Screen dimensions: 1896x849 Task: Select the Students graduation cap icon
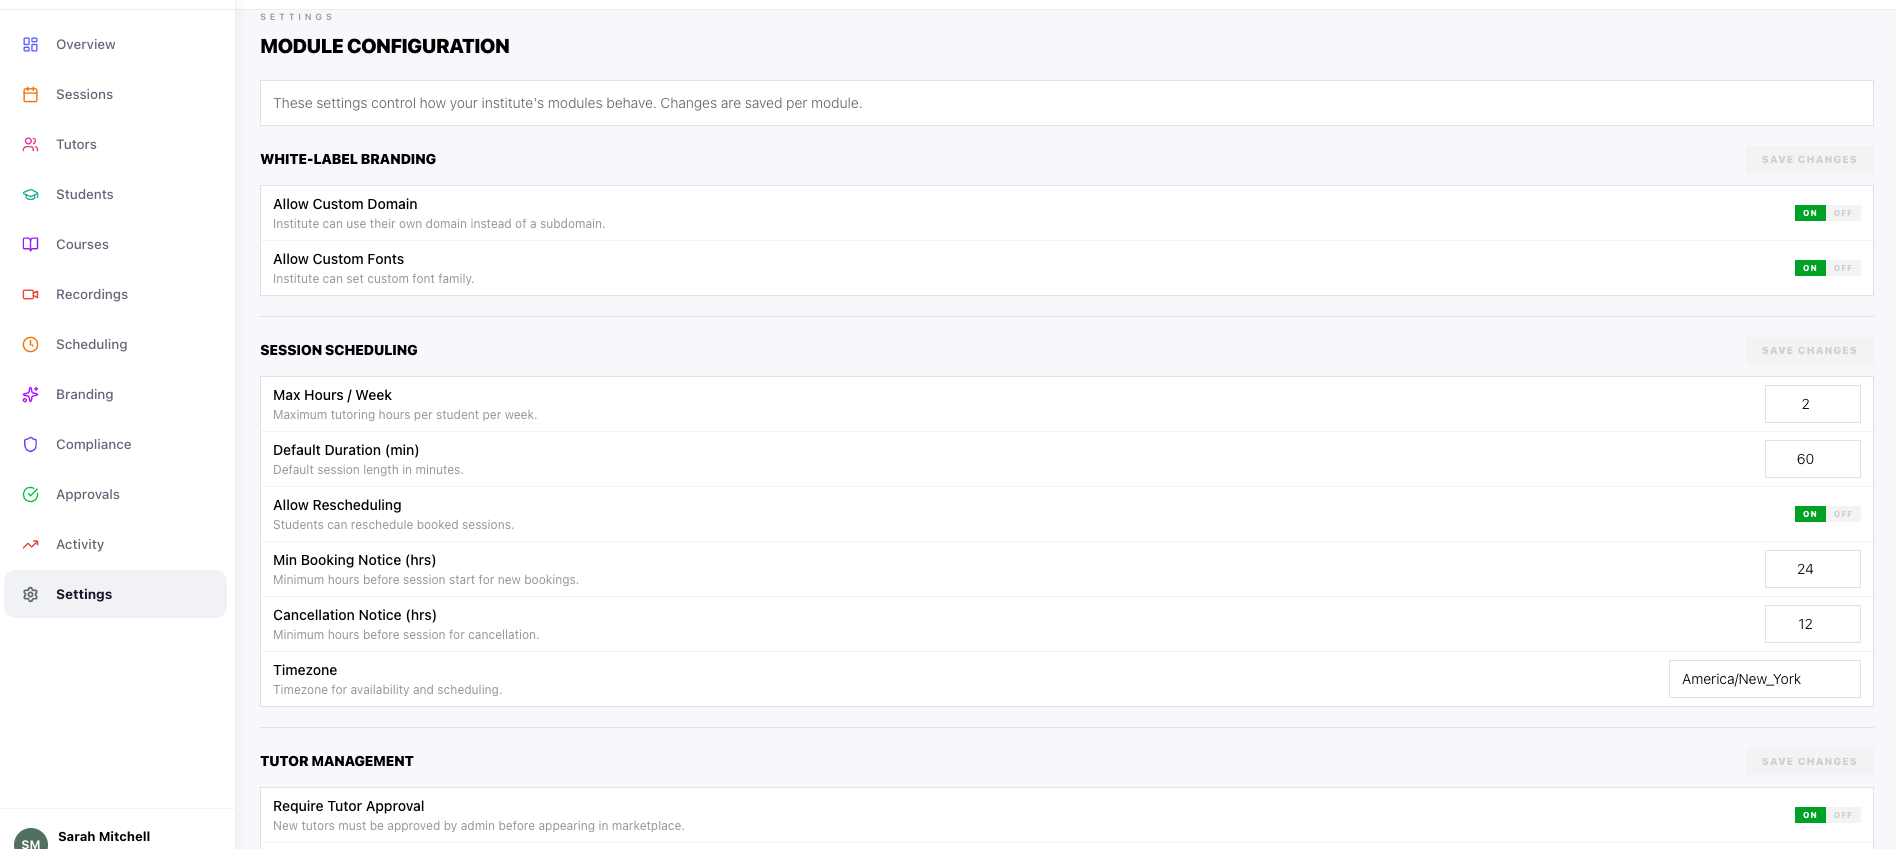31,195
